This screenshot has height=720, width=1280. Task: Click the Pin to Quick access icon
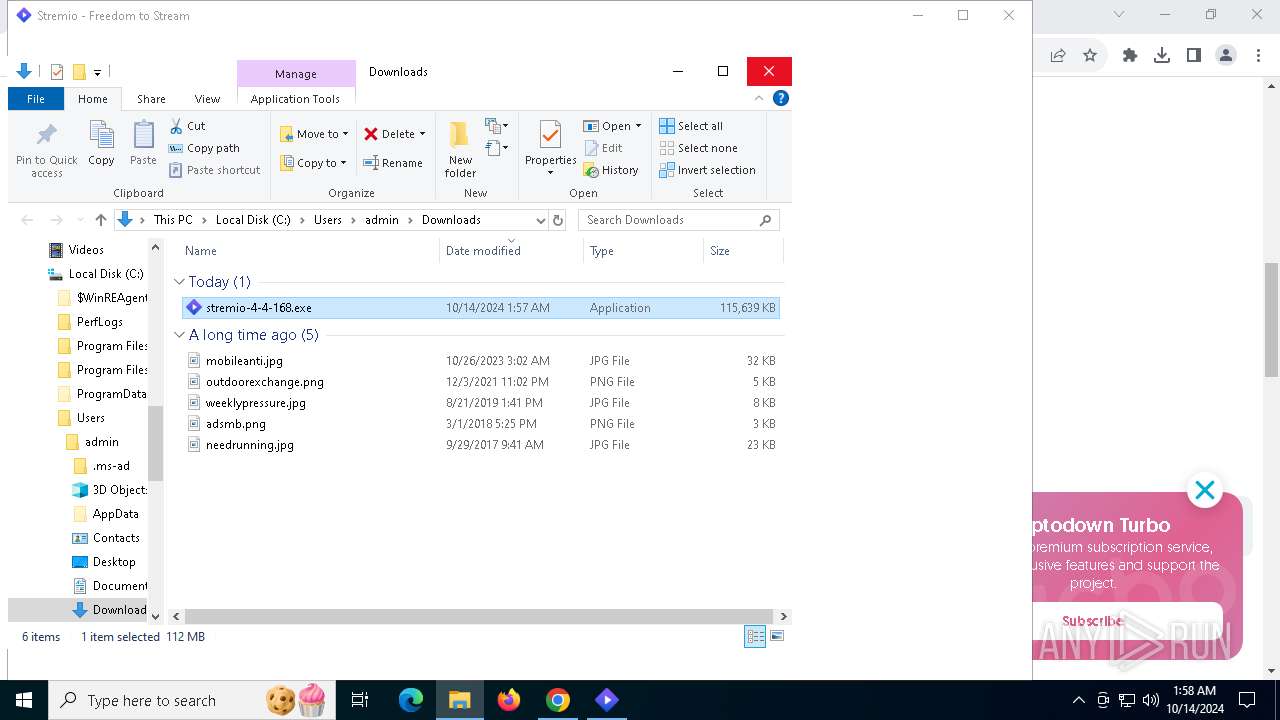(46, 135)
